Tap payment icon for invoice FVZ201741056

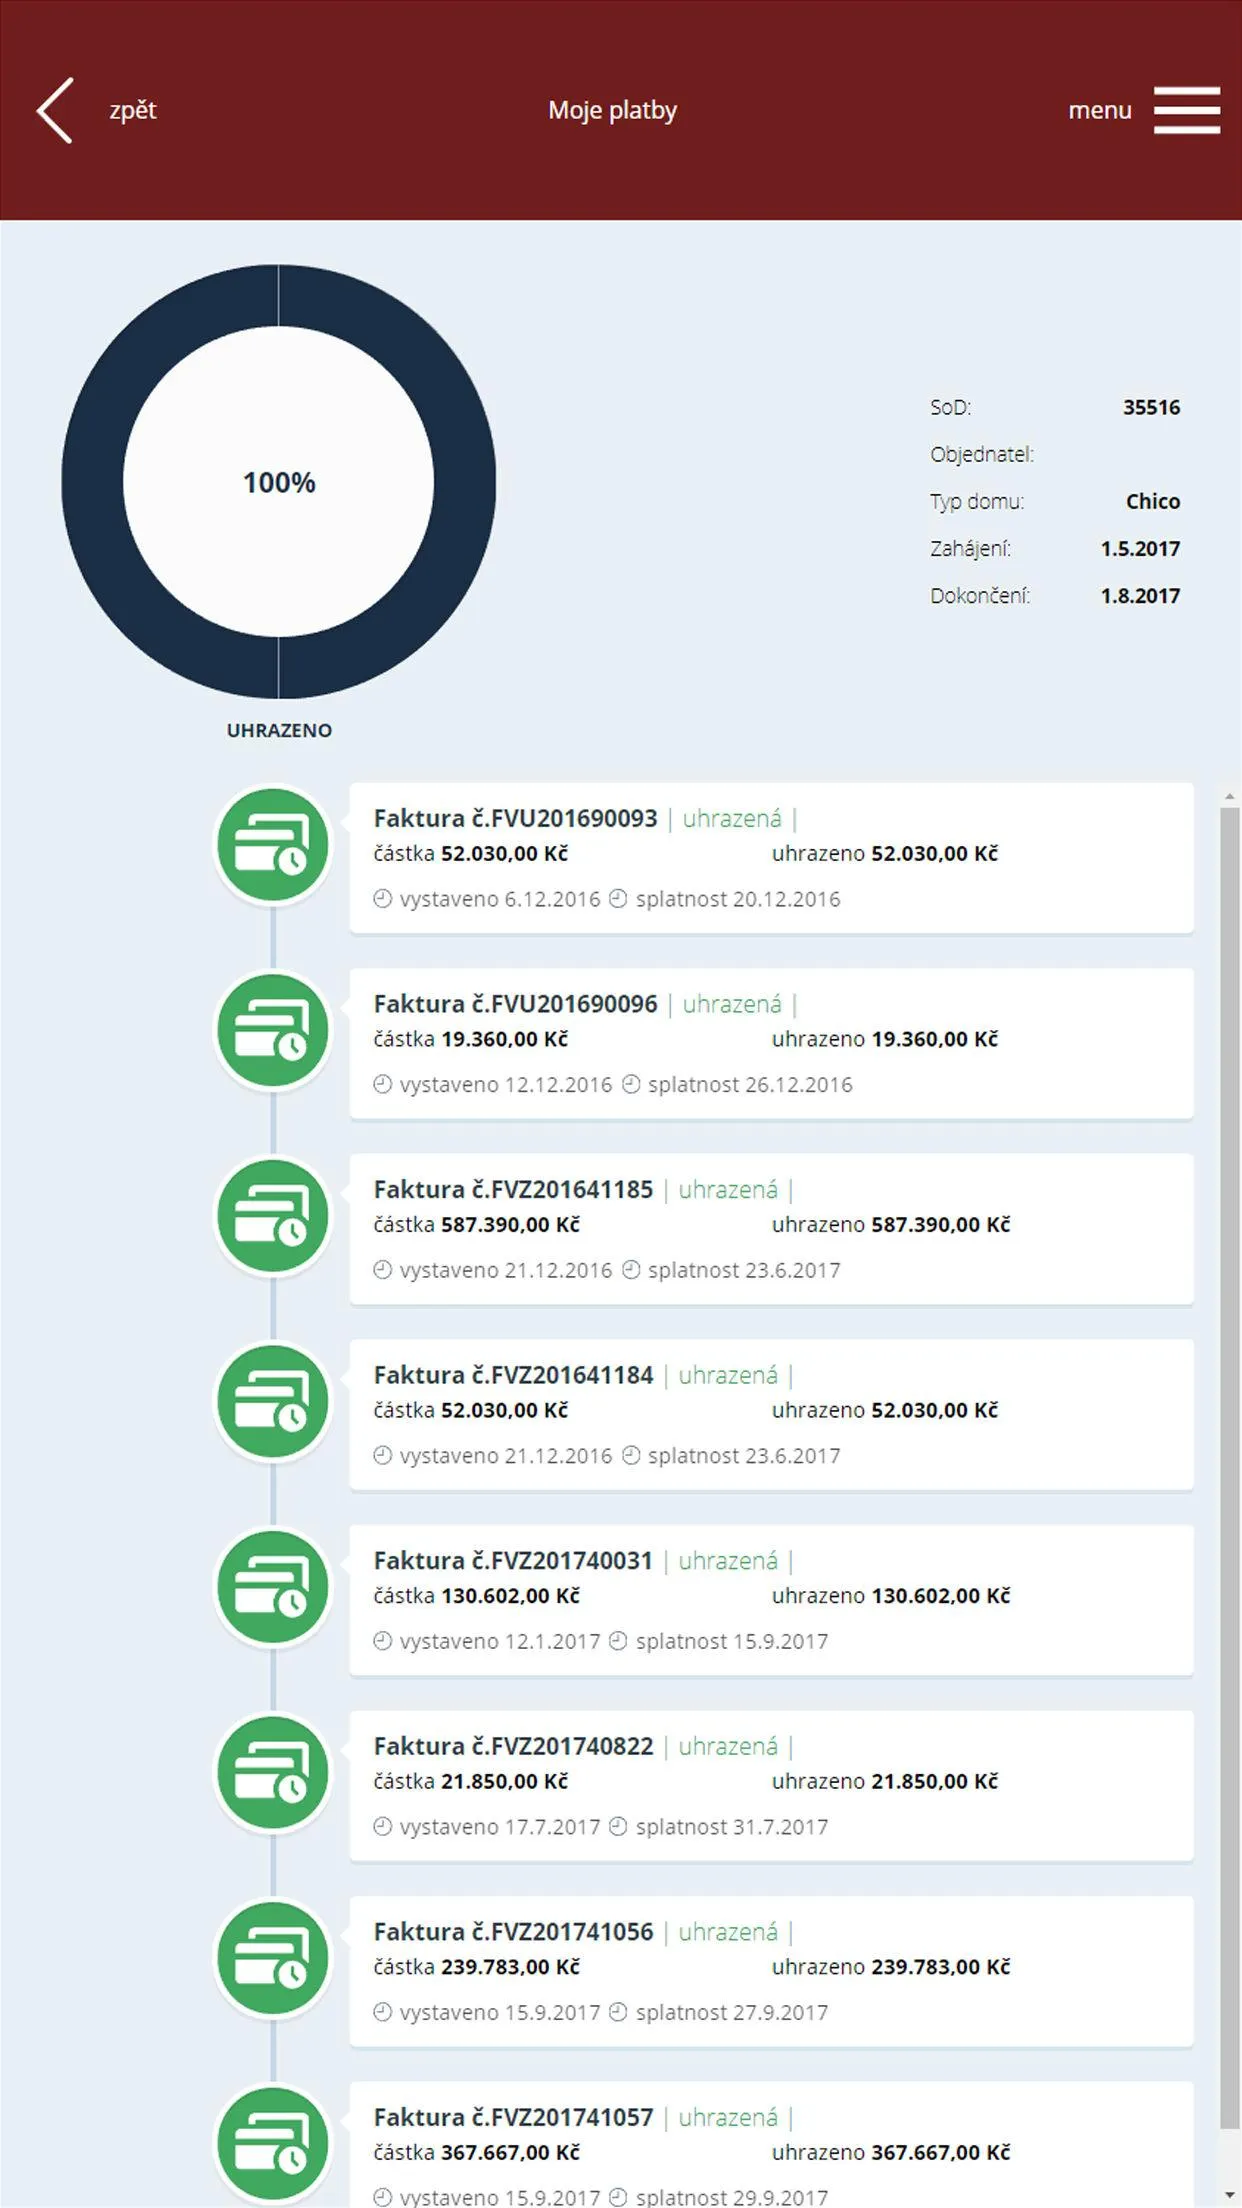[273, 1958]
